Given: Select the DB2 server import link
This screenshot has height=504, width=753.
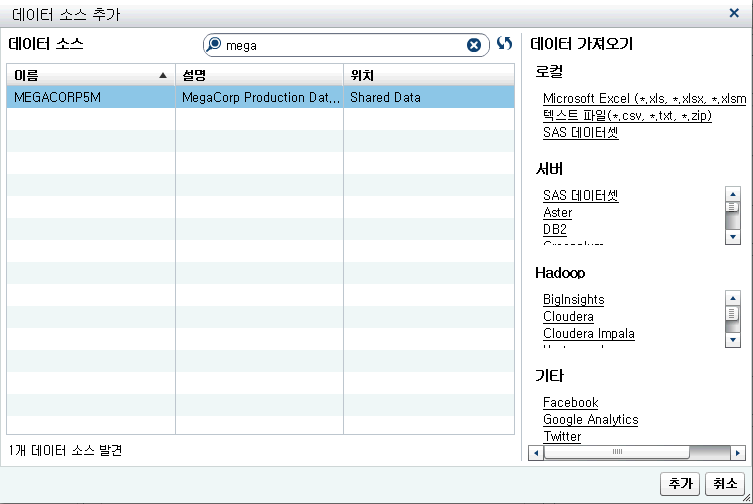Looking at the screenshot, I should tap(554, 230).
